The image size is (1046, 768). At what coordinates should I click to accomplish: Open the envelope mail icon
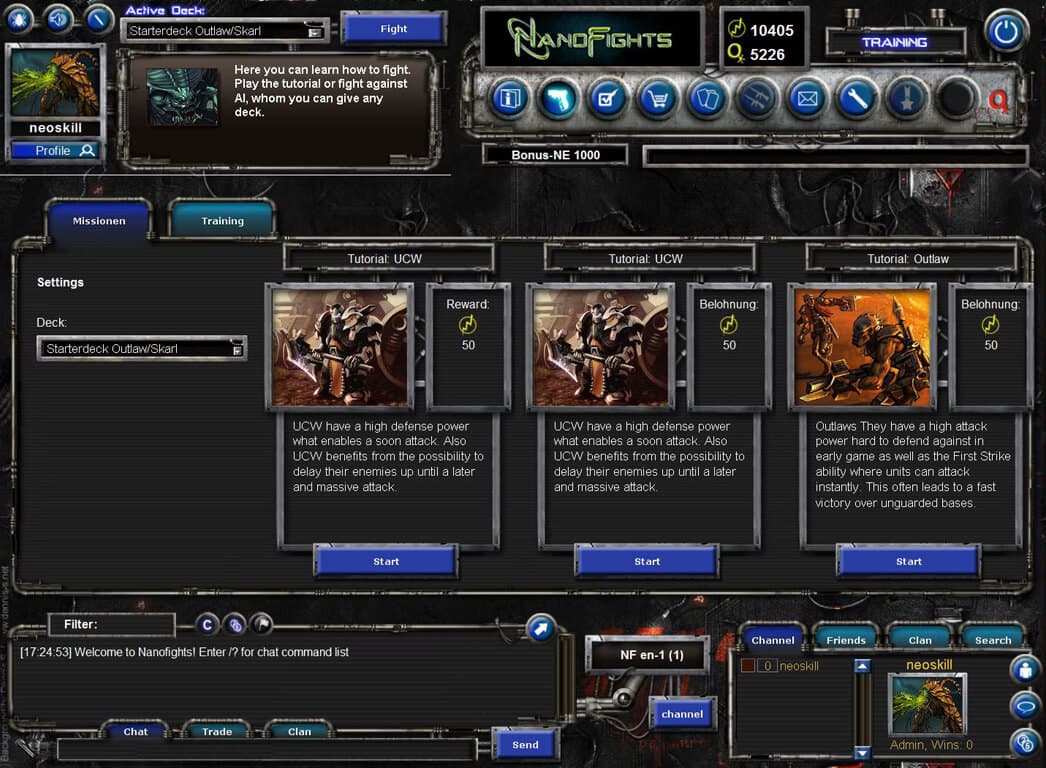click(x=807, y=99)
